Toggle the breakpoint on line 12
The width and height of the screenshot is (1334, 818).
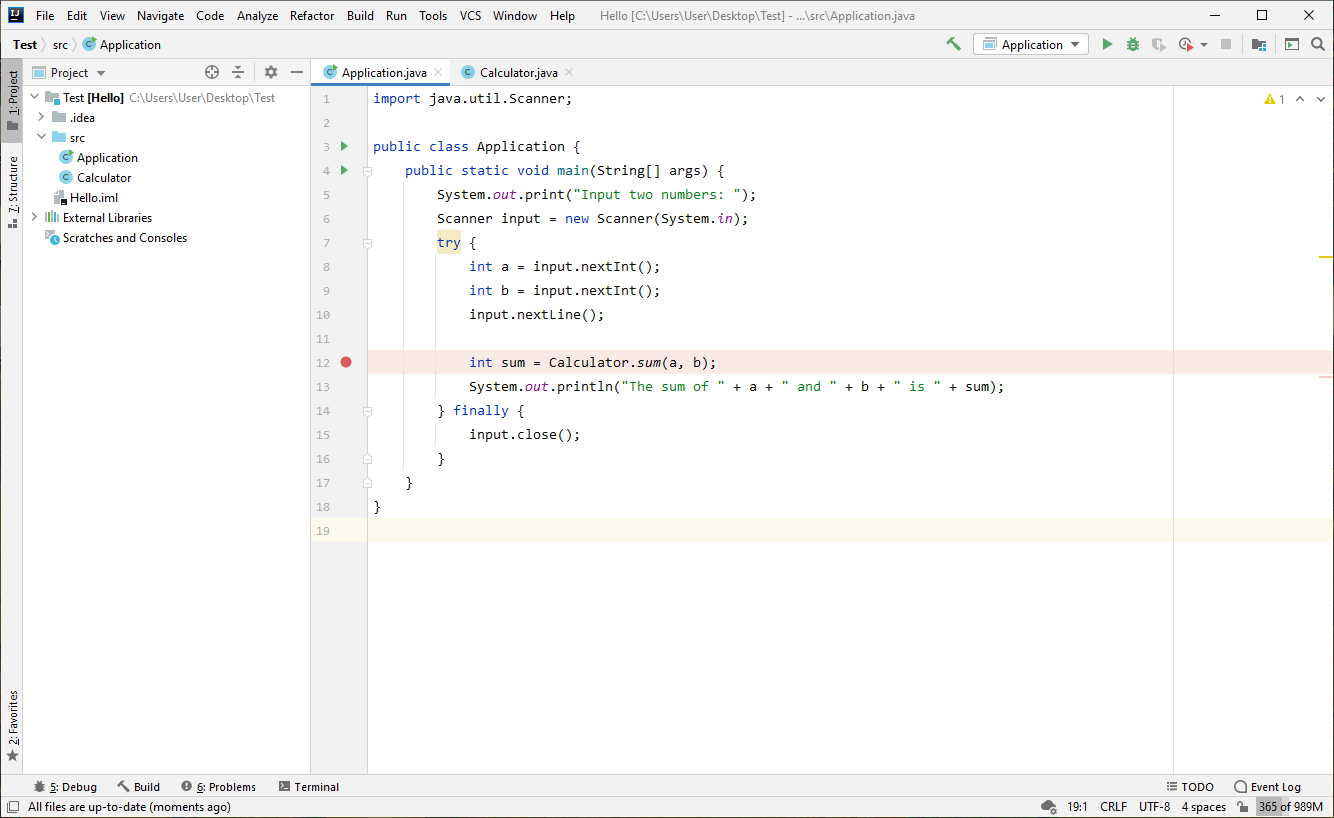click(x=346, y=362)
